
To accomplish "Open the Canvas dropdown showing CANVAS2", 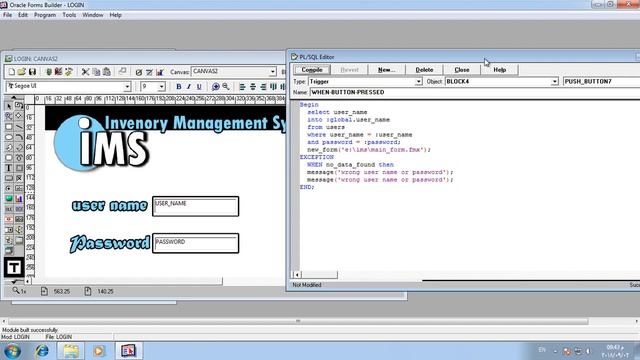I will pos(273,72).
